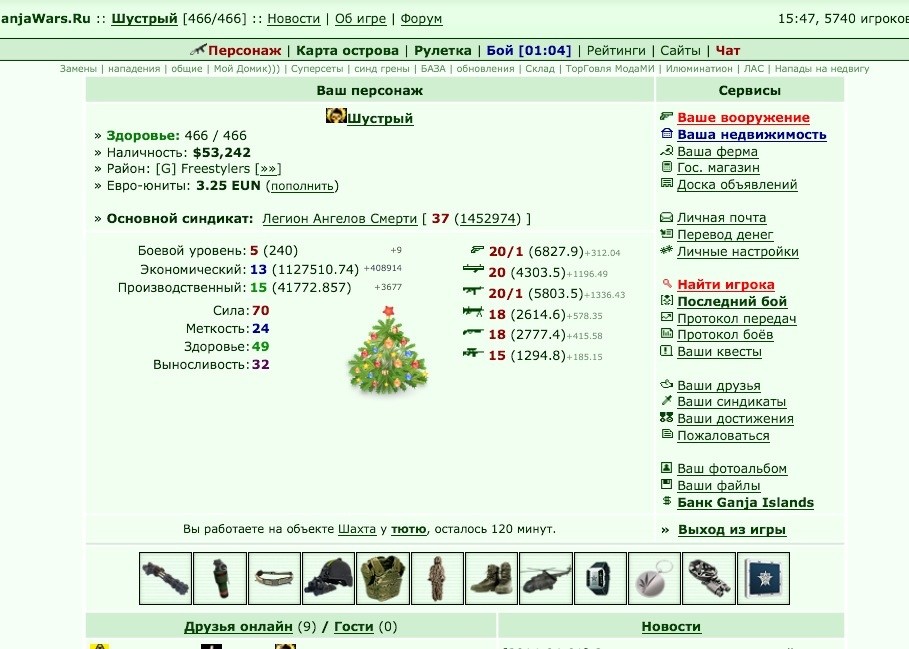Click the Новости link in header
Image resolution: width=909 pixels, height=649 pixels.
pos(293,19)
